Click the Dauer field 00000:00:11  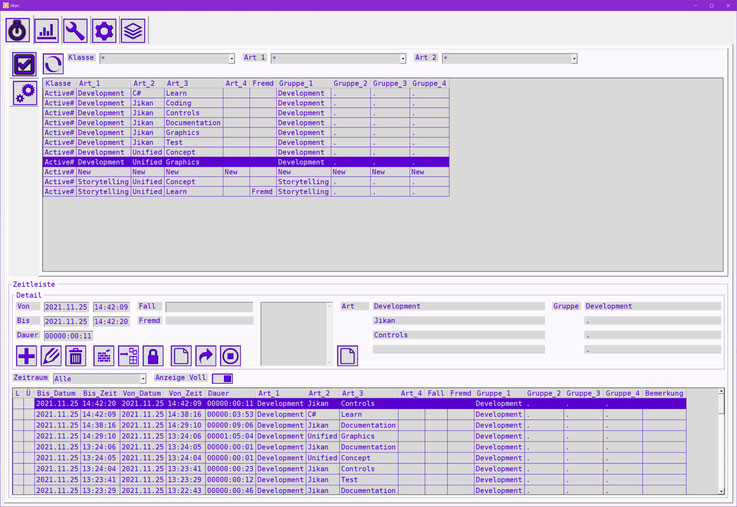68,335
